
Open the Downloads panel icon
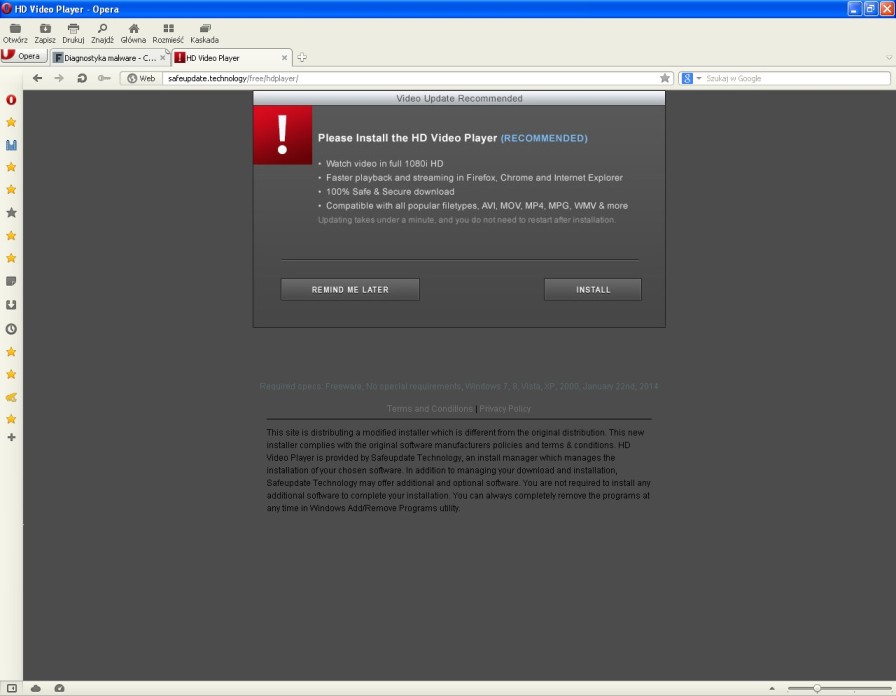pyautogui.click(x=11, y=305)
